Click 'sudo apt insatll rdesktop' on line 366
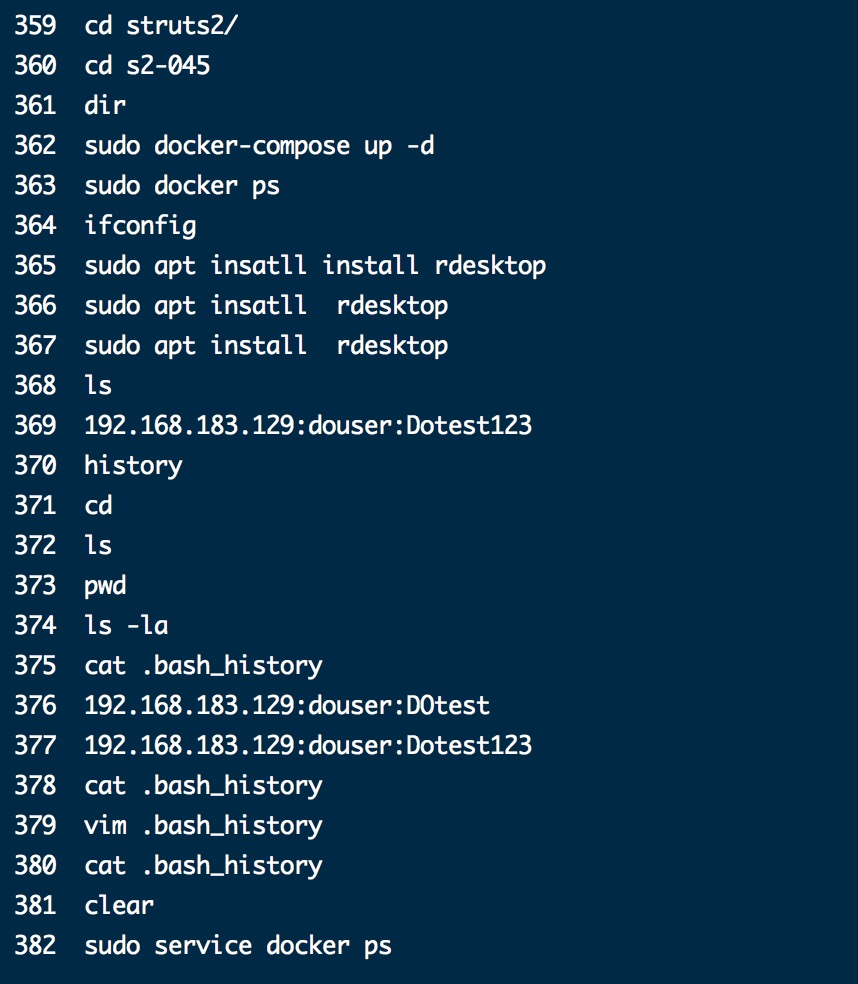 [266, 306]
